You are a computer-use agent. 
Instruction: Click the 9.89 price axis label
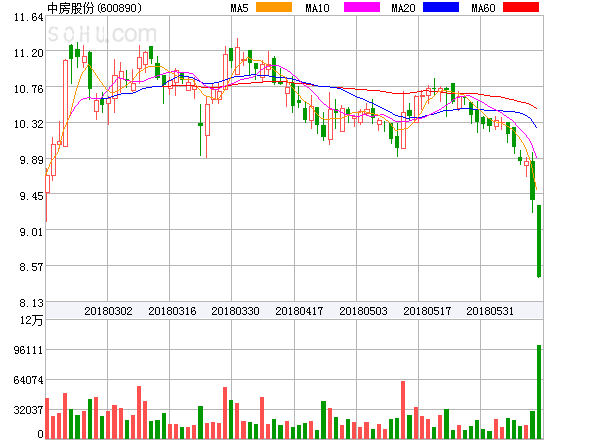pos(32,160)
